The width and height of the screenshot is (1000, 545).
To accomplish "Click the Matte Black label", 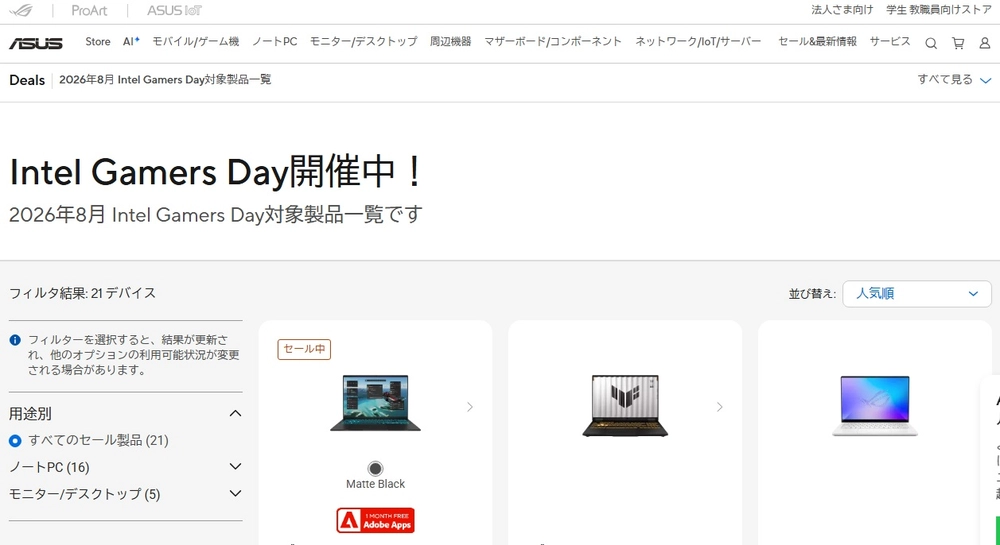I will (x=375, y=484).
